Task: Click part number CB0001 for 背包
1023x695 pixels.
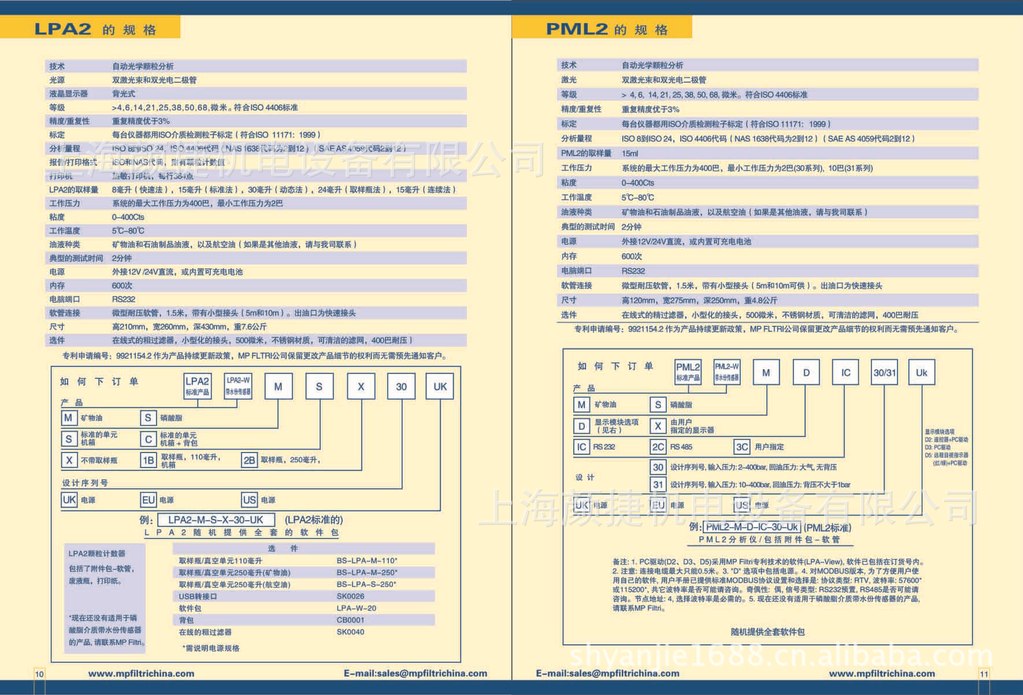Action: 350,620
